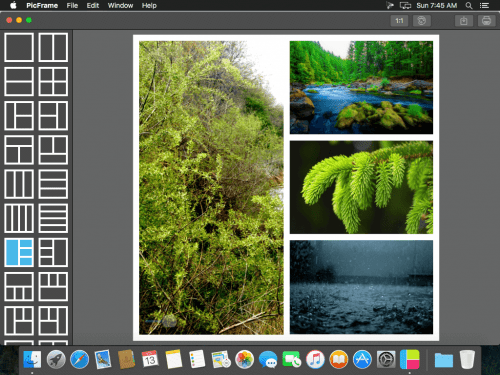Screen dimensions: 500x375
Task: Open Contacts from the Dock
Action: [126, 359]
